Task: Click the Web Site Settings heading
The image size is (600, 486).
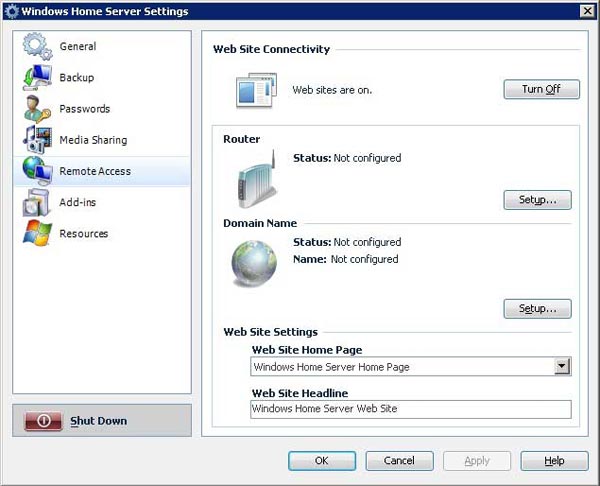Action: coord(271,332)
